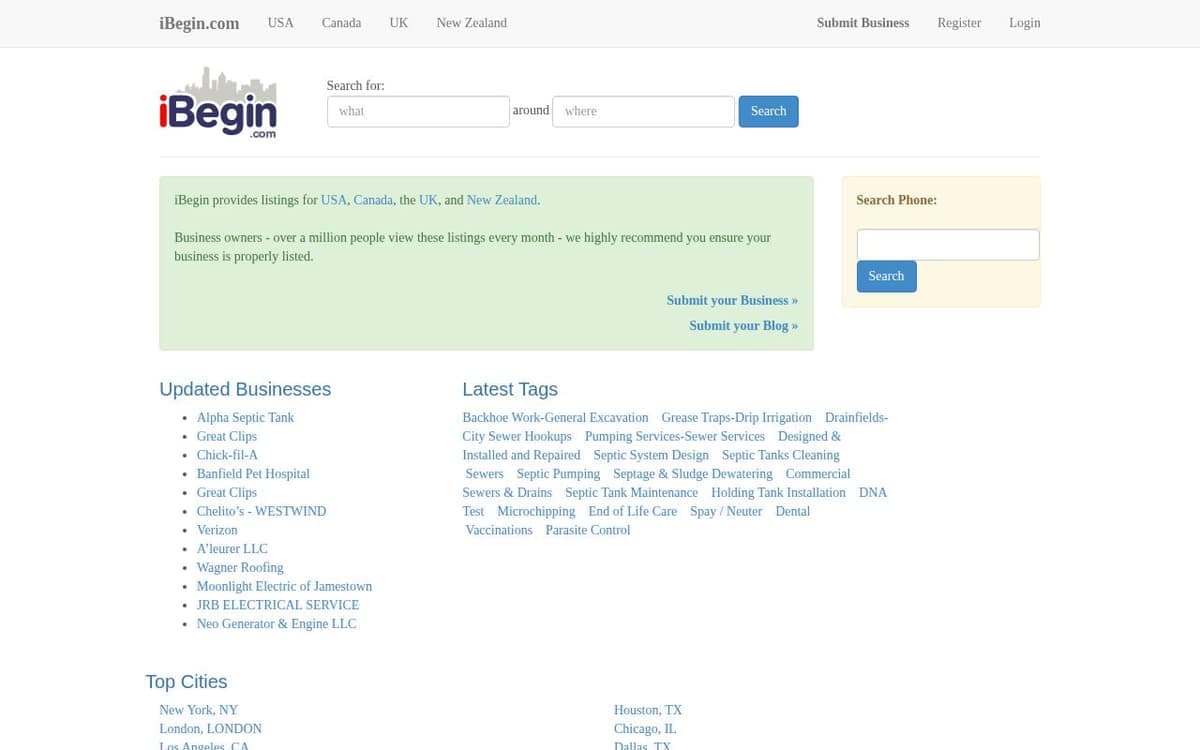Open the Canada item in top navigation

(341, 23)
